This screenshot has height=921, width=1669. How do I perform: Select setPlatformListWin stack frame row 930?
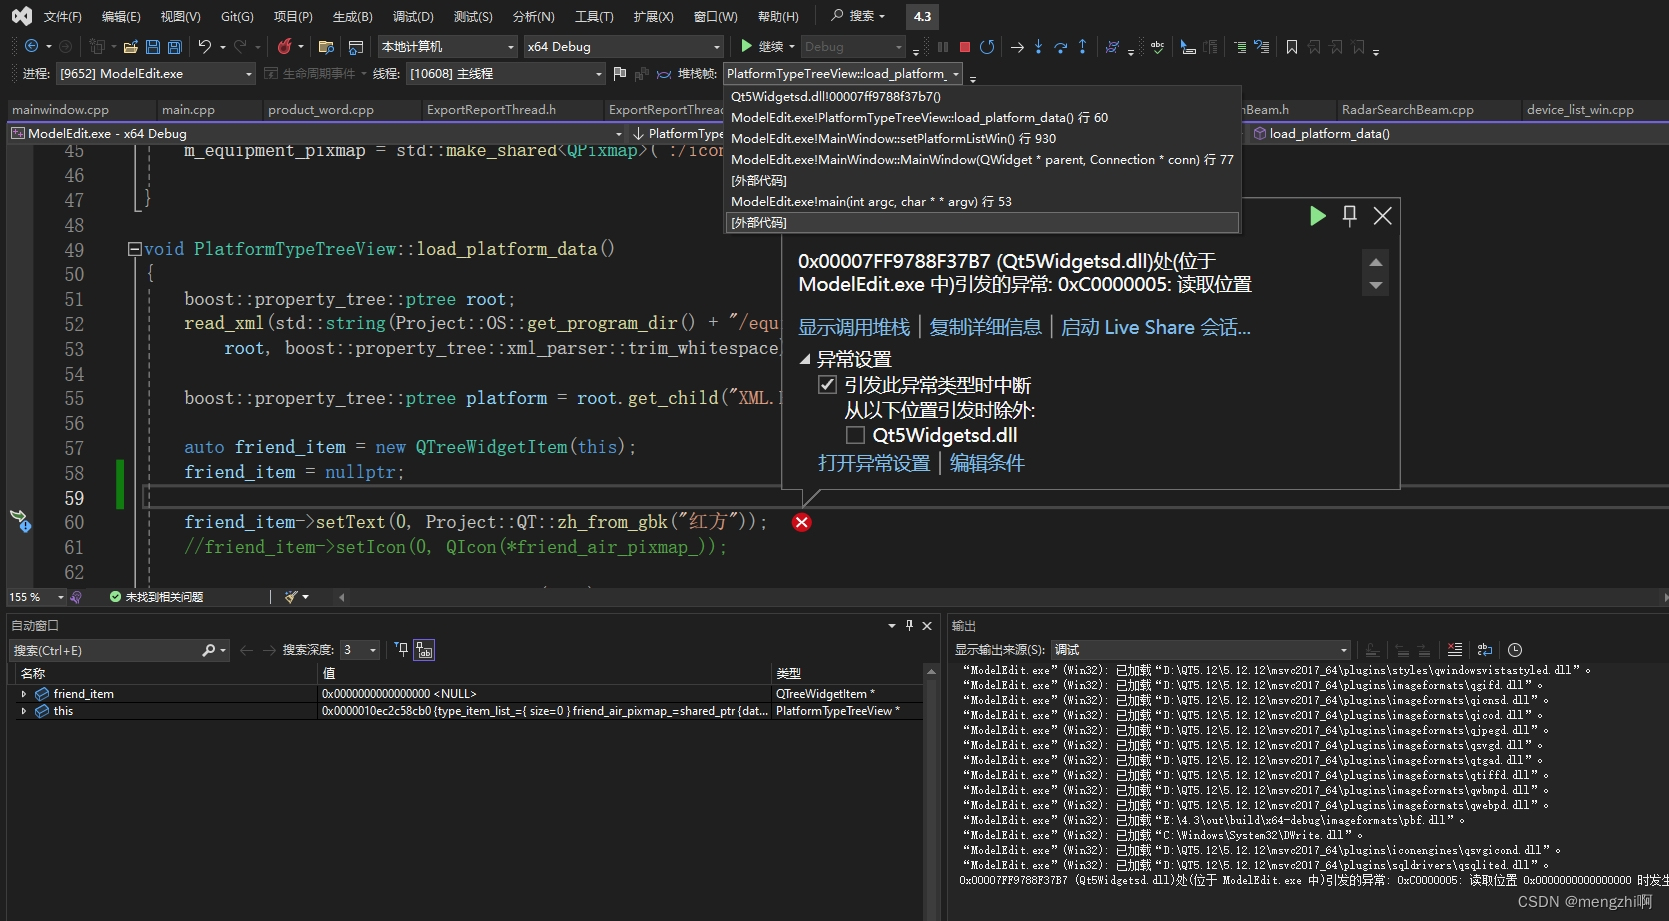(x=982, y=139)
